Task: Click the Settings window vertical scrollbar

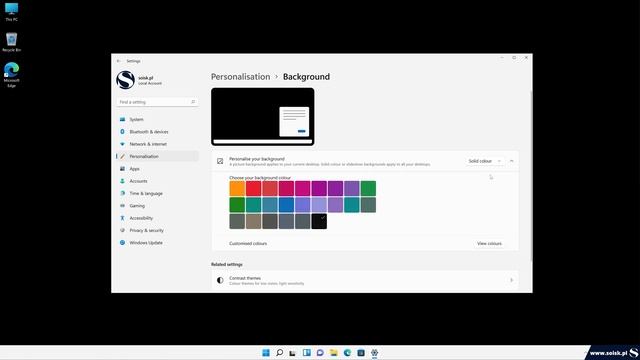Action: (x=531, y=176)
